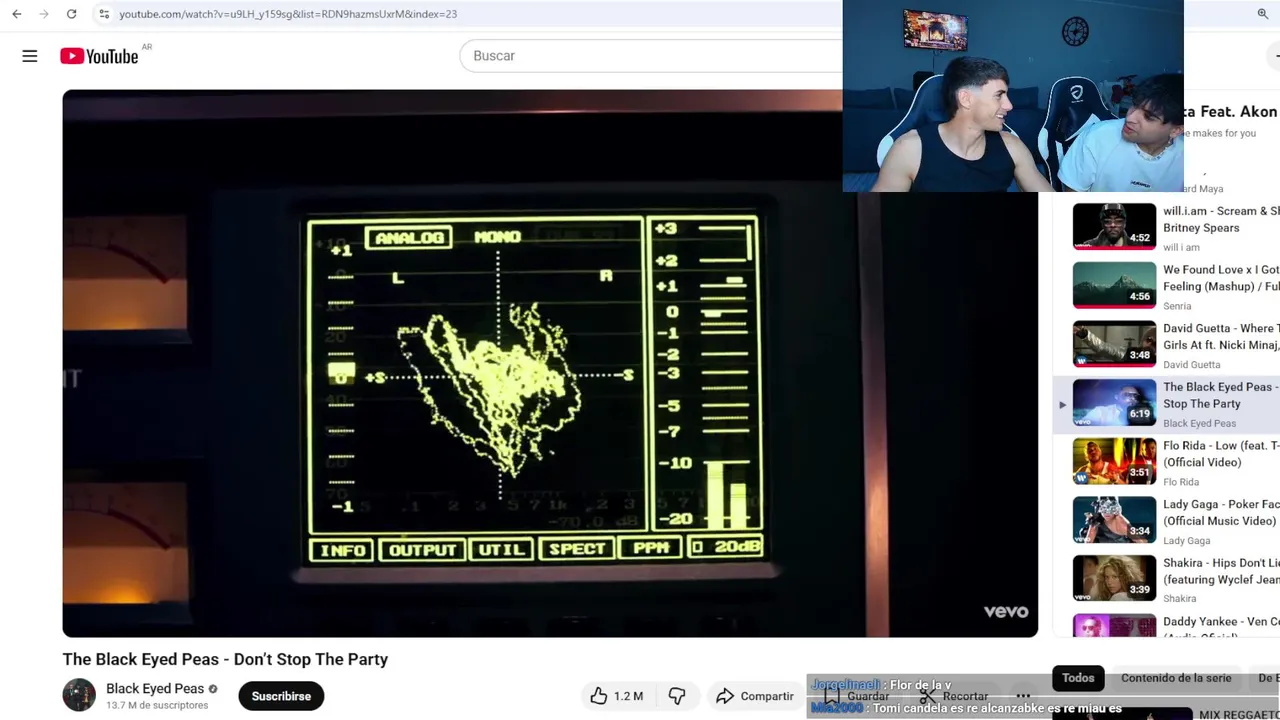This screenshot has width=1280, height=720.
Task: Click the Senria channel name
Action: (x=1177, y=306)
